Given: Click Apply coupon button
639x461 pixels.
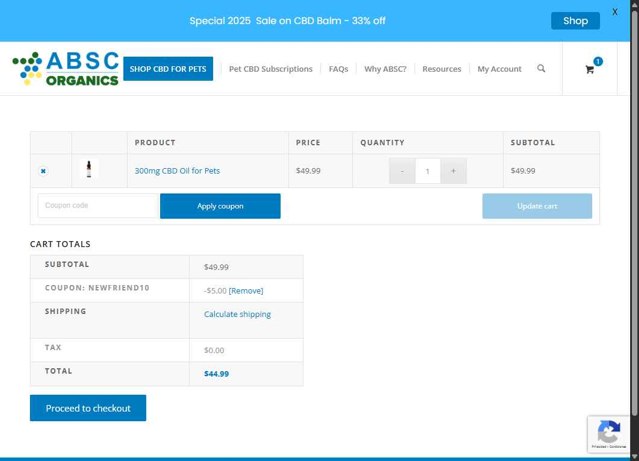Looking at the screenshot, I should pyautogui.click(x=220, y=206).
